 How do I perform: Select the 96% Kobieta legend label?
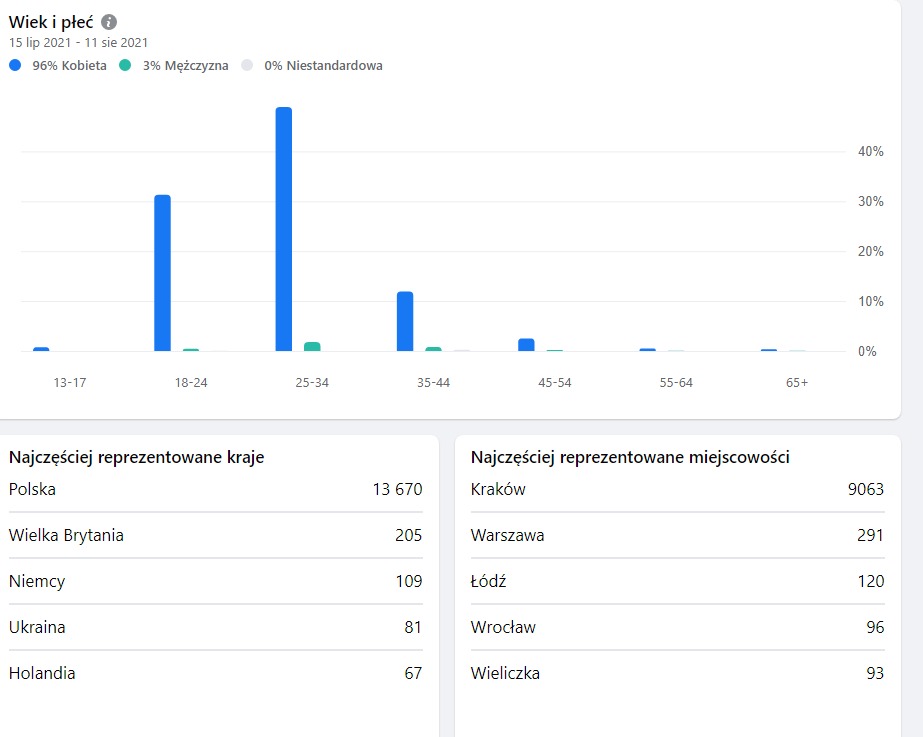(69, 65)
